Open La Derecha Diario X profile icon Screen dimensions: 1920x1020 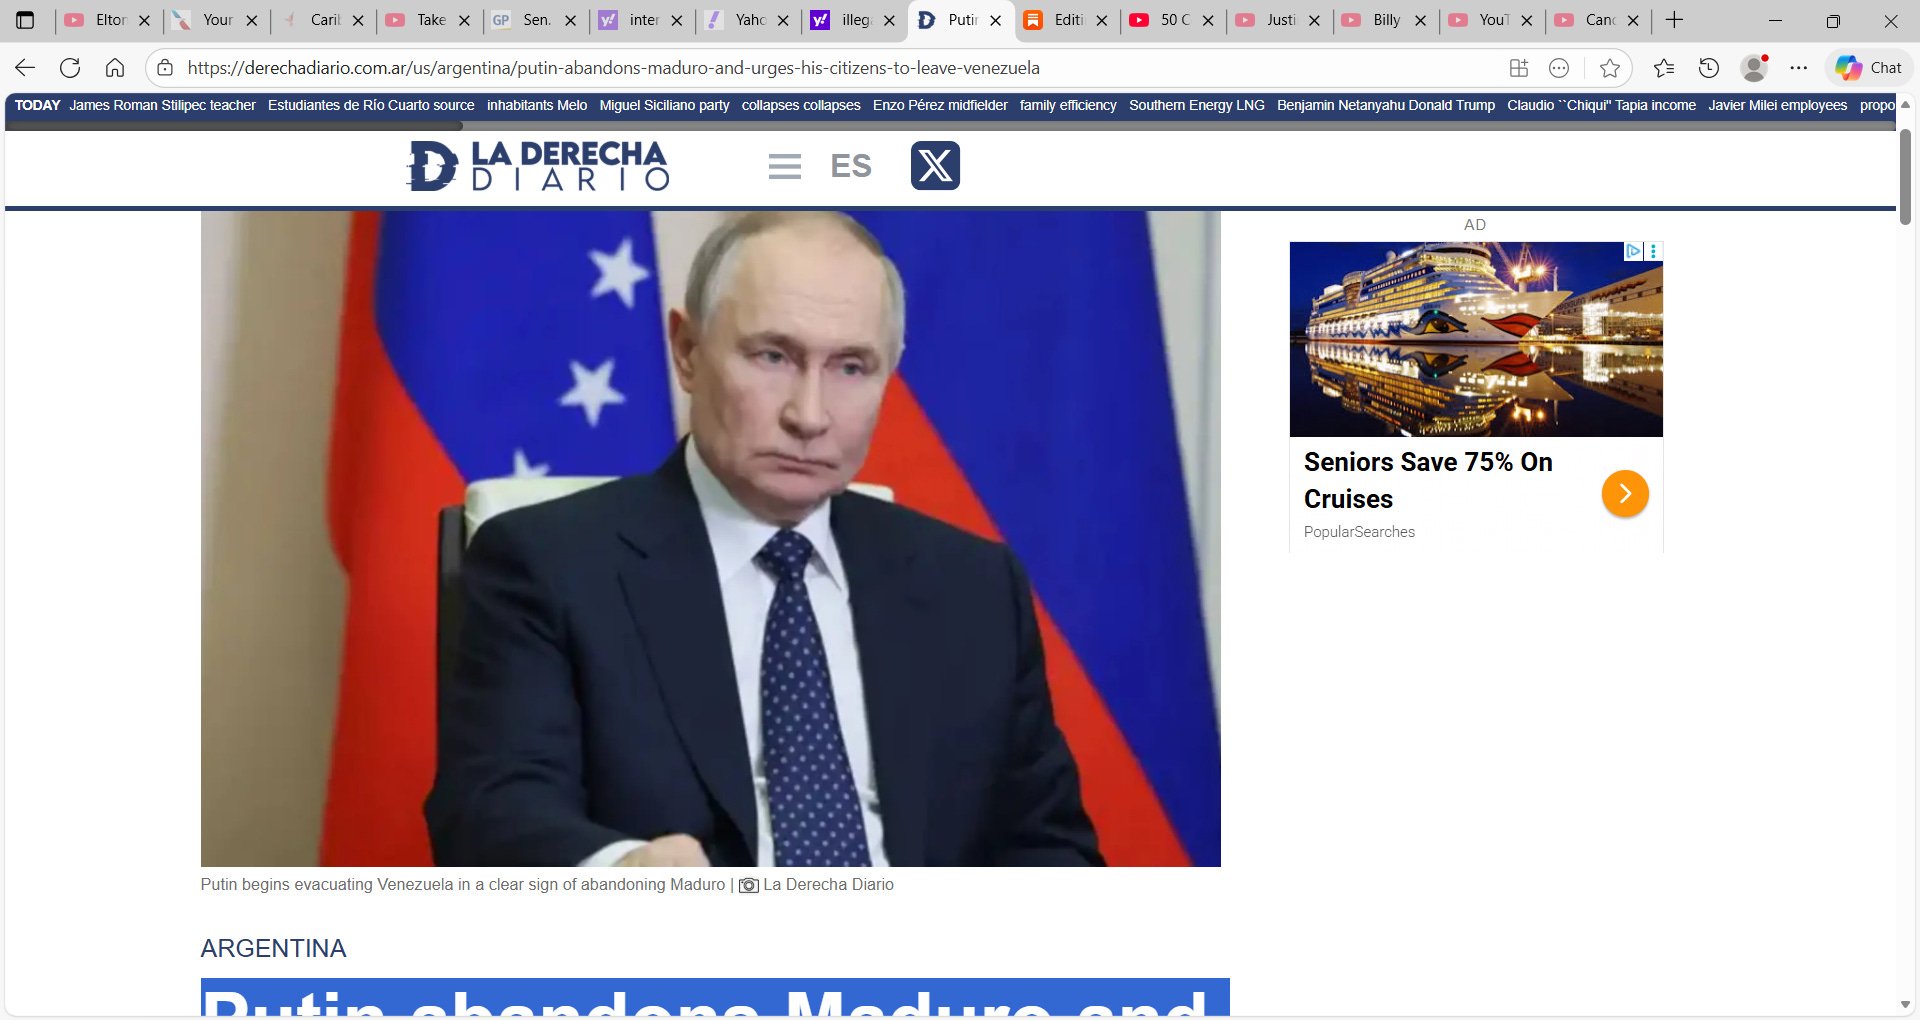[x=935, y=166]
